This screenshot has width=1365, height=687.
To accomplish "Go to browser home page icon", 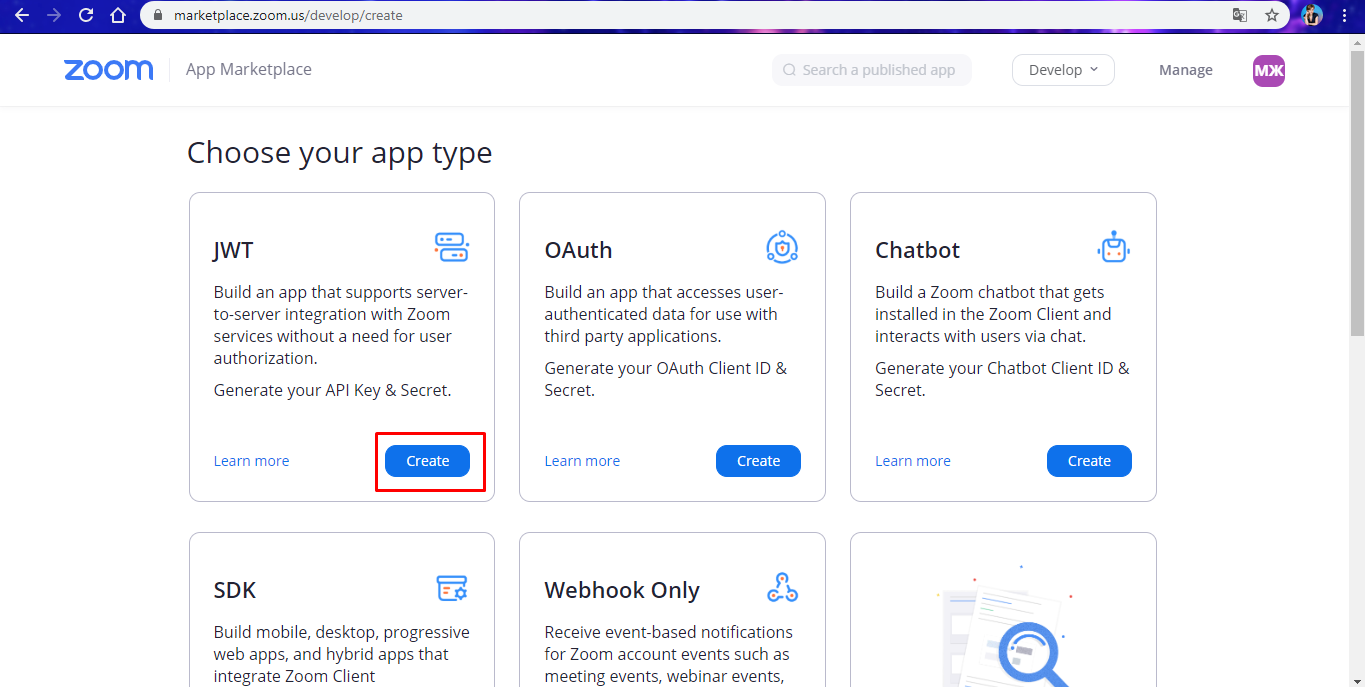I will click(118, 15).
